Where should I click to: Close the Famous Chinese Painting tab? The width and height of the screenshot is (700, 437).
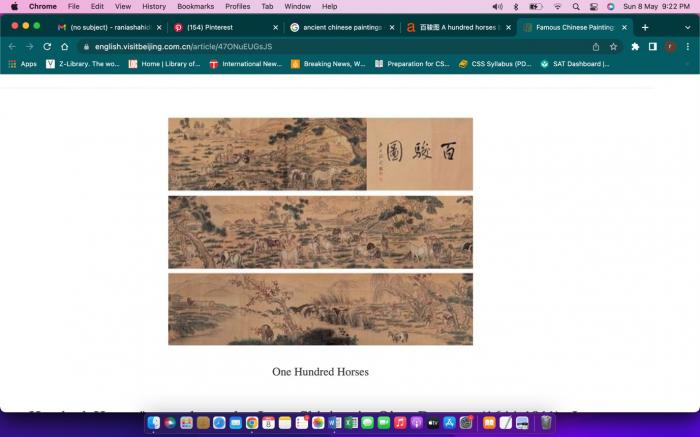[x=625, y=28]
